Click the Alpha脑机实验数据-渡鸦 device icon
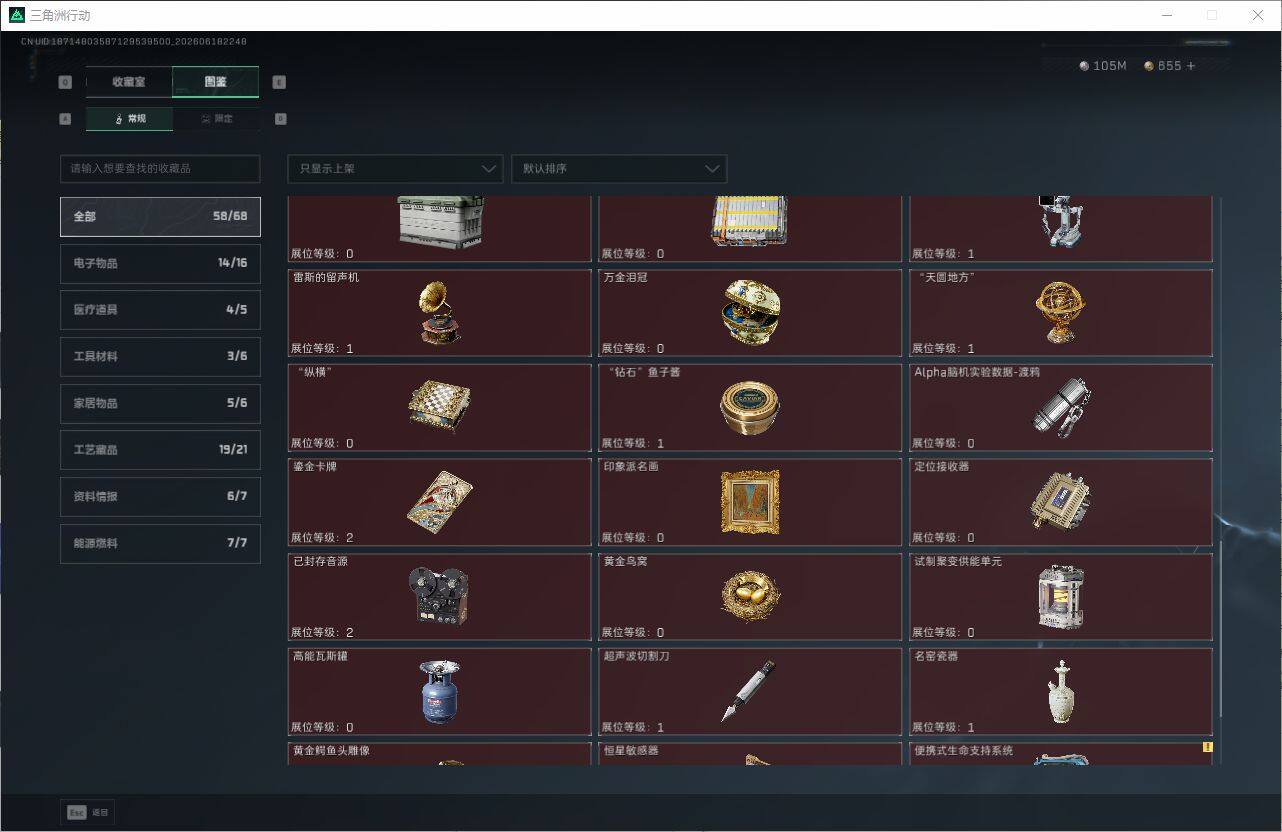This screenshot has width=1282, height=832. (x=1060, y=407)
